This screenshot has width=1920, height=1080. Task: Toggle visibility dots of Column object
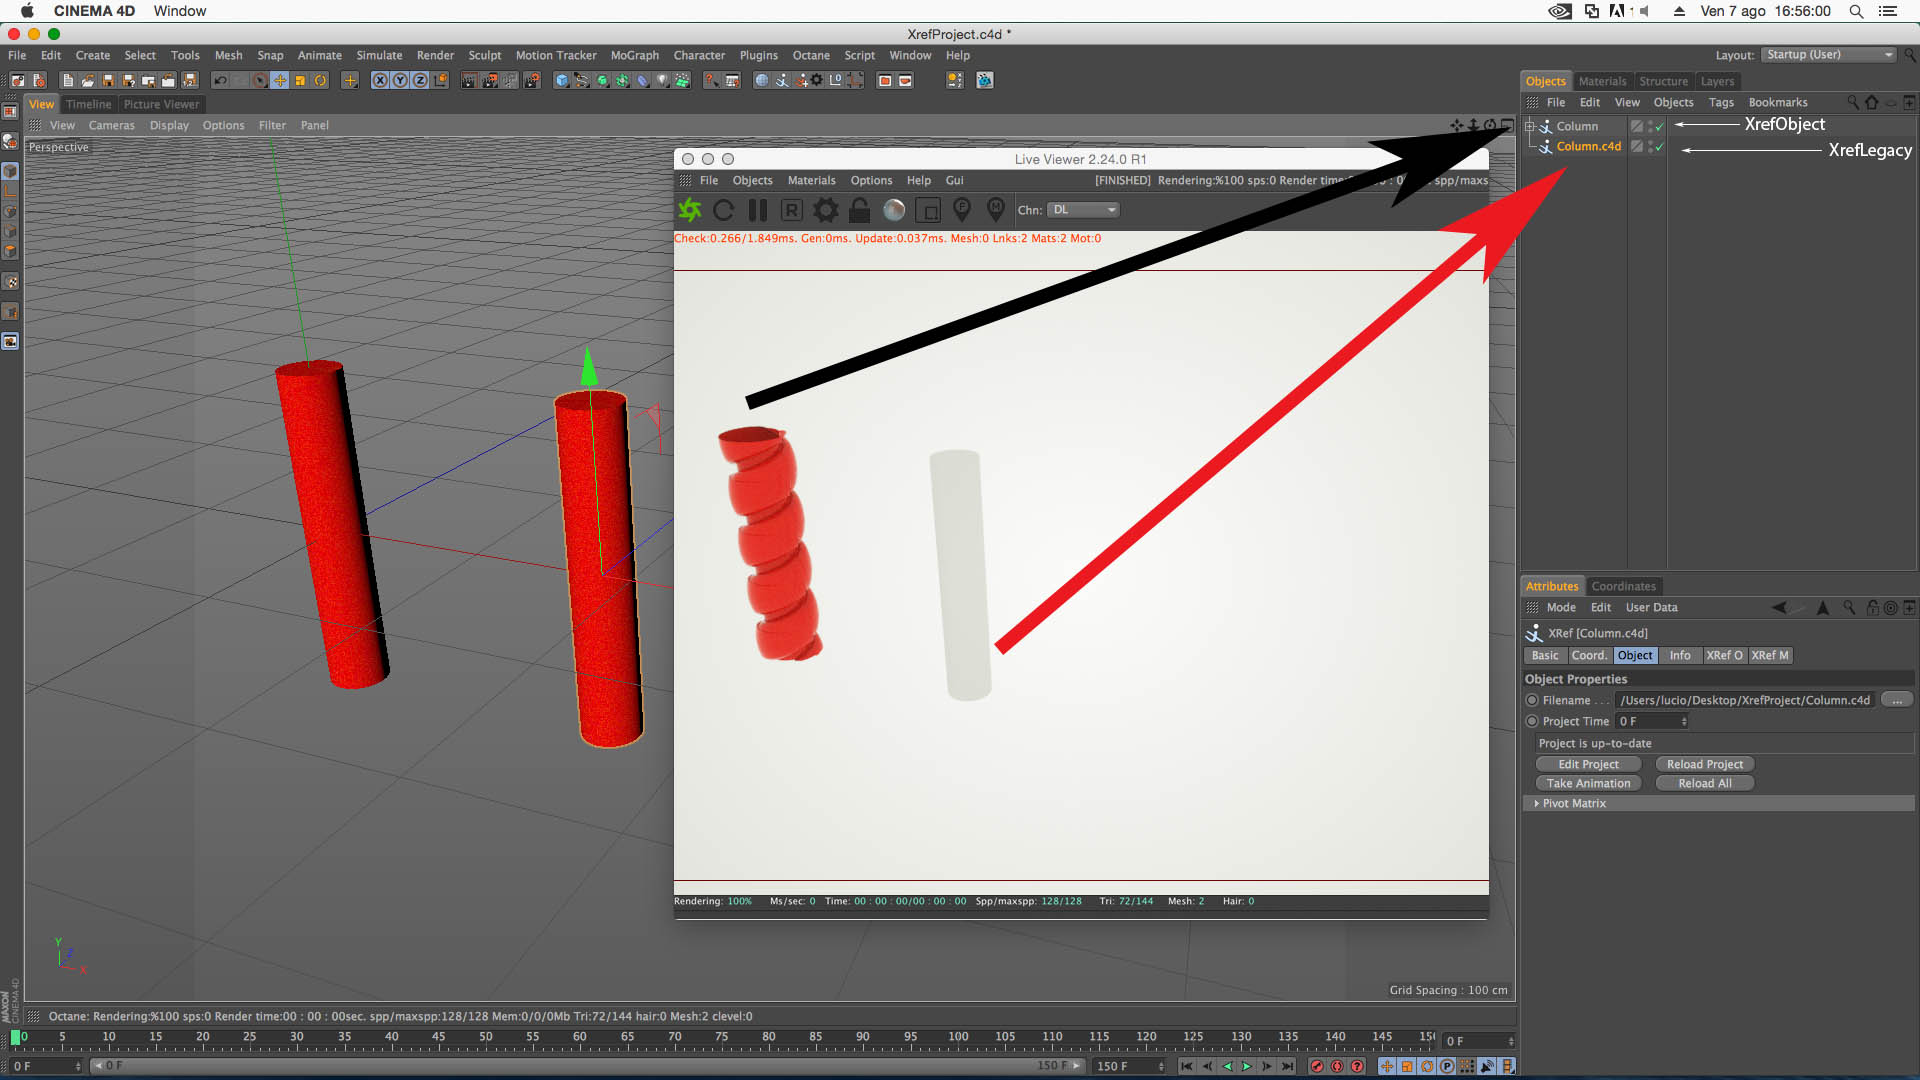tap(1651, 126)
